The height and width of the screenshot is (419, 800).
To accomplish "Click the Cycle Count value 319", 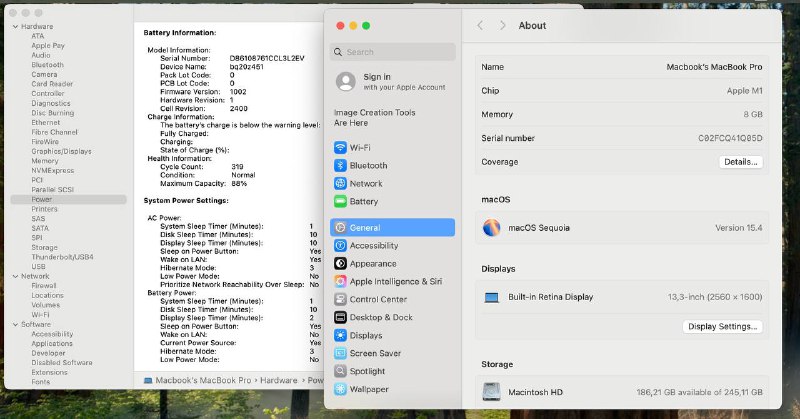I will pos(237,167).
